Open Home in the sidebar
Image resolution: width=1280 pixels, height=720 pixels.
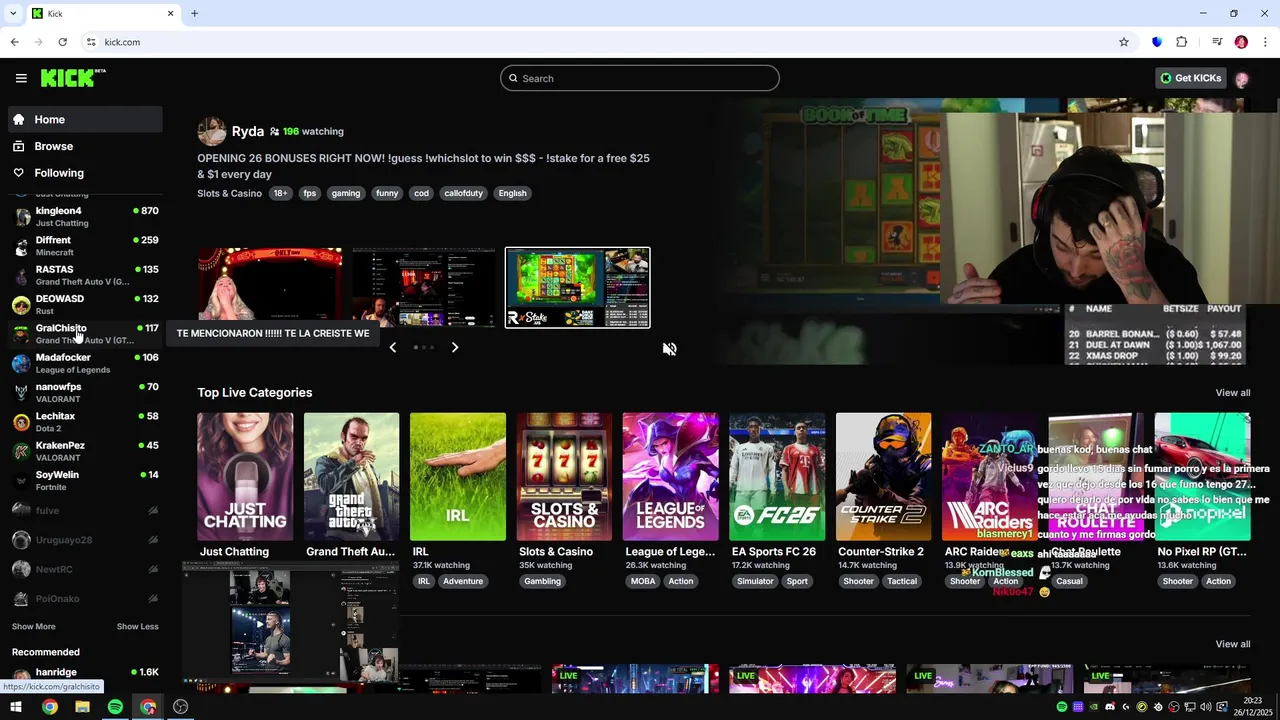coord(85,119)
